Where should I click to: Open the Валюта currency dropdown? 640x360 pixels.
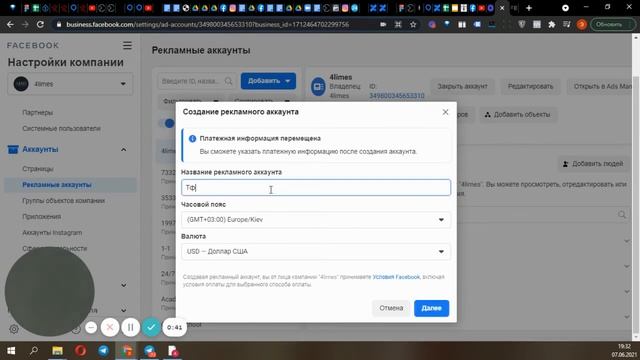tap(316, 251)
